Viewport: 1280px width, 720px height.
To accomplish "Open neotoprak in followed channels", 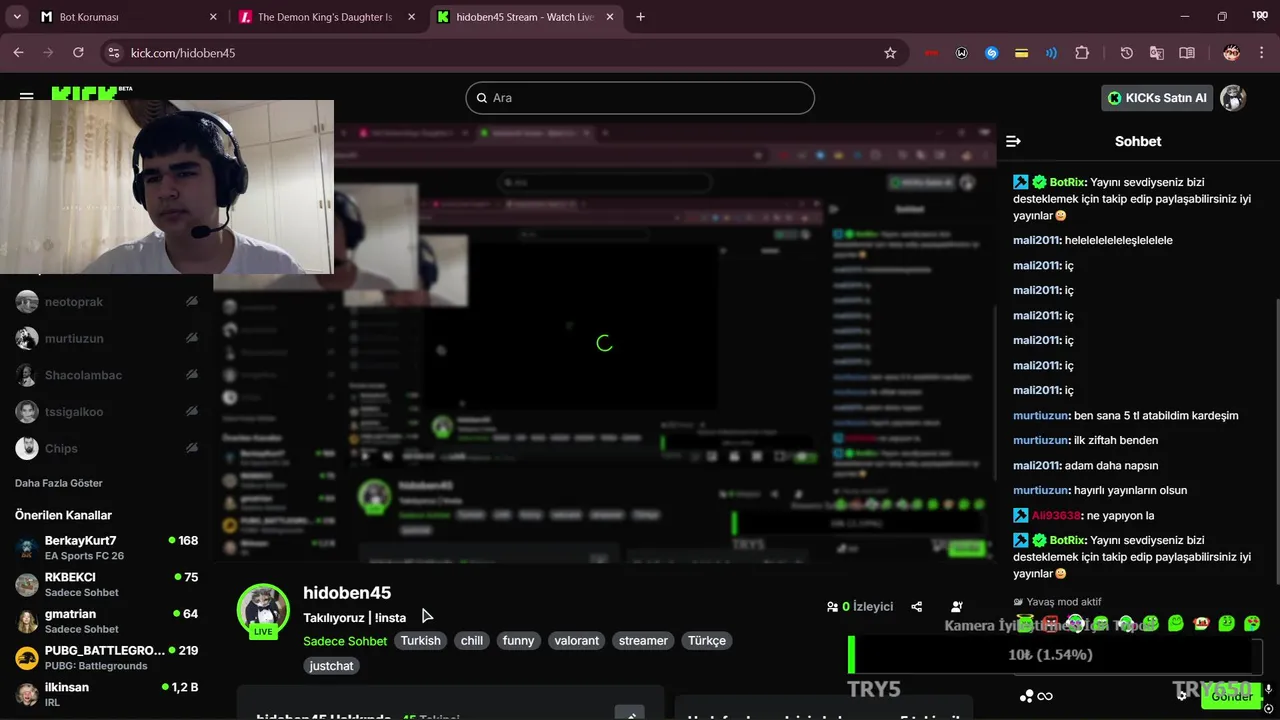I will coord(107,302).
